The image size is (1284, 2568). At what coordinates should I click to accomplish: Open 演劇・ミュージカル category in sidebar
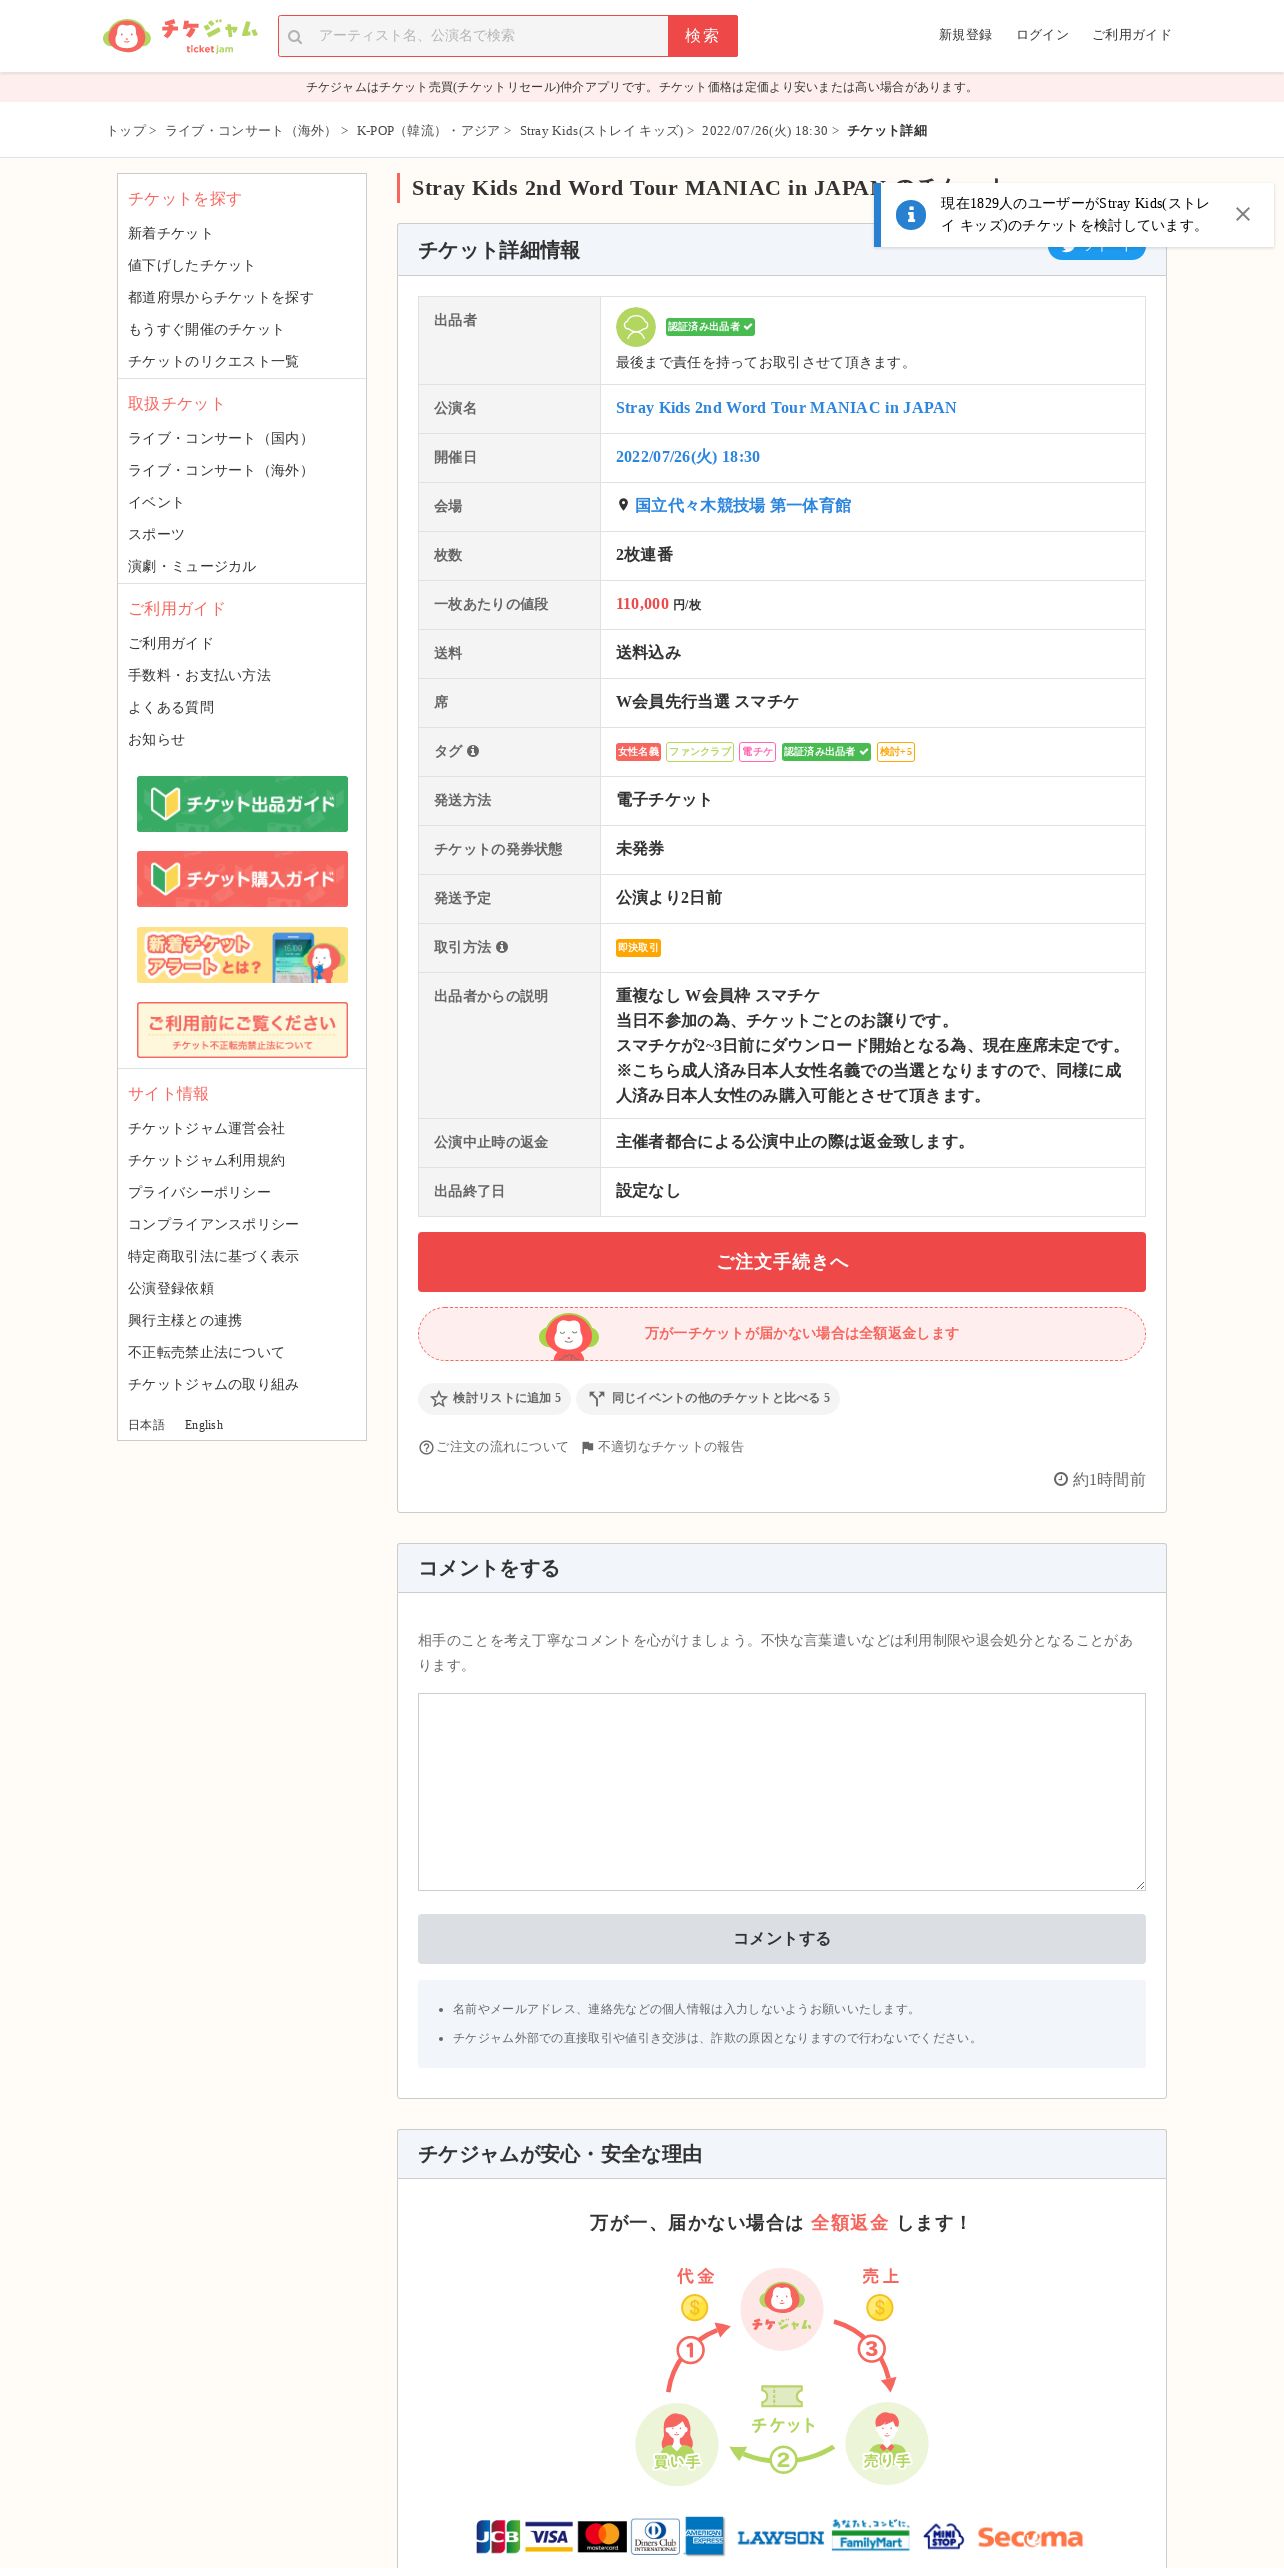(192, 566)
